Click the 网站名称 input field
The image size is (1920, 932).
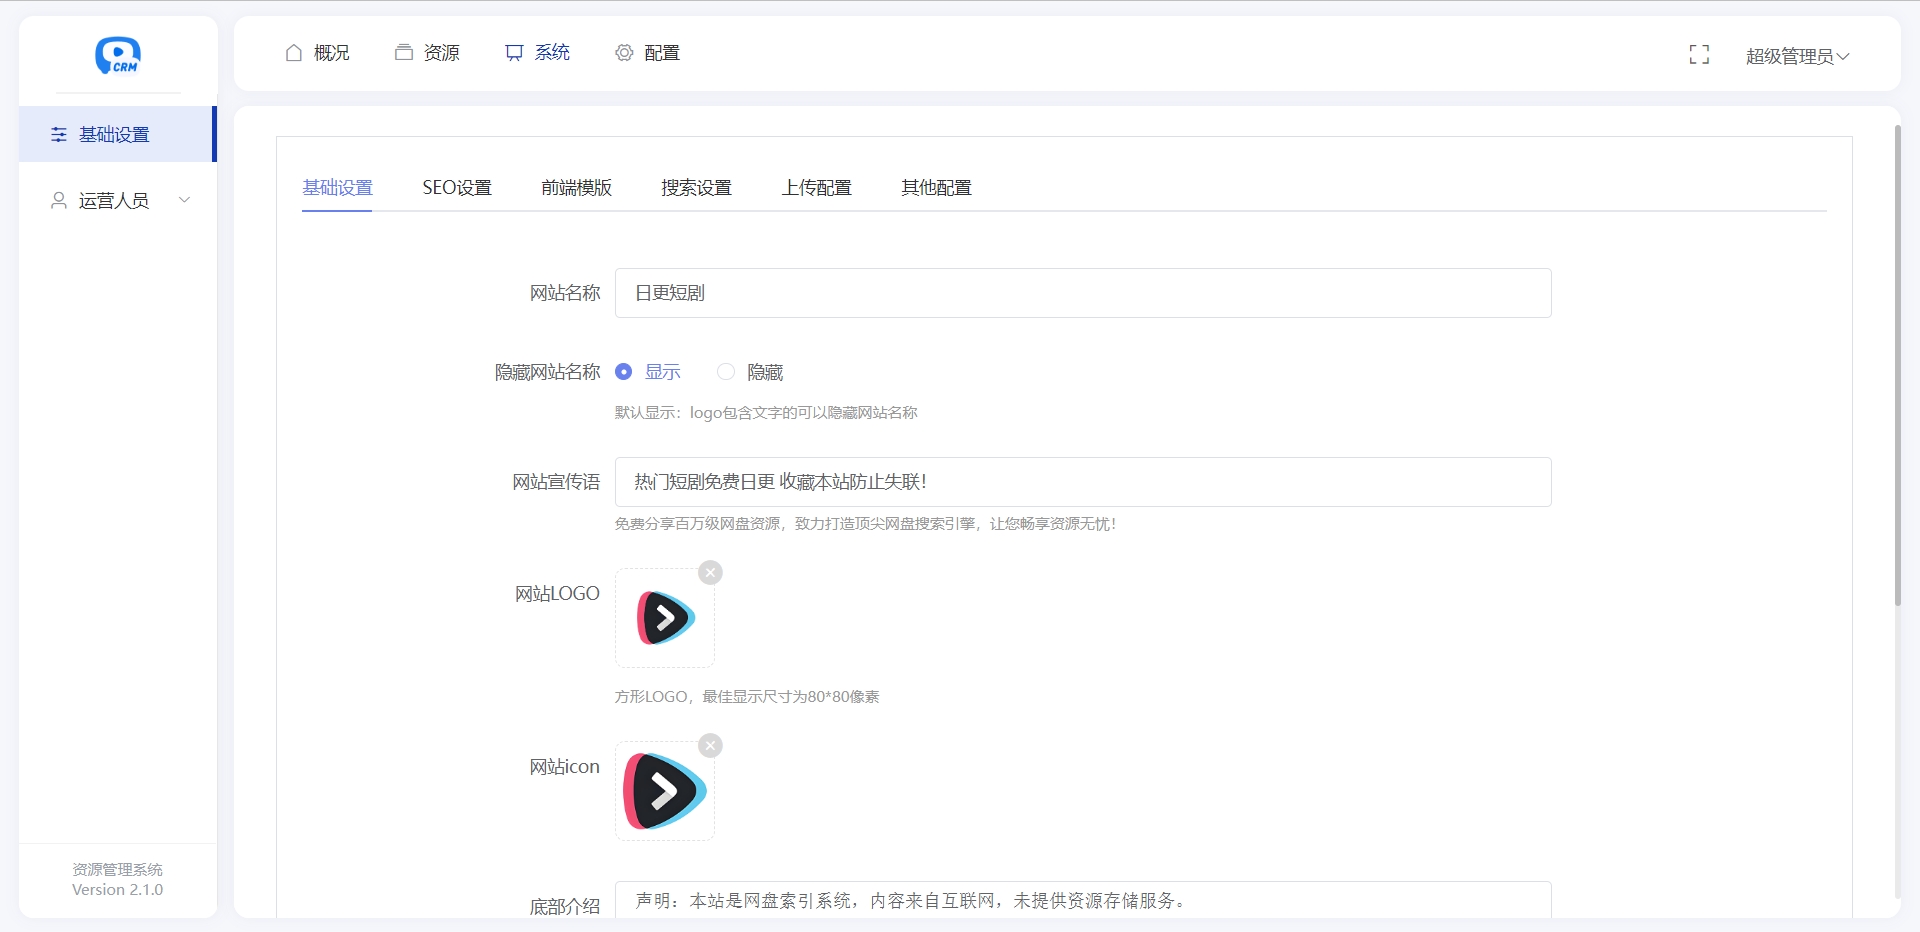click(x=1082, y=293)
